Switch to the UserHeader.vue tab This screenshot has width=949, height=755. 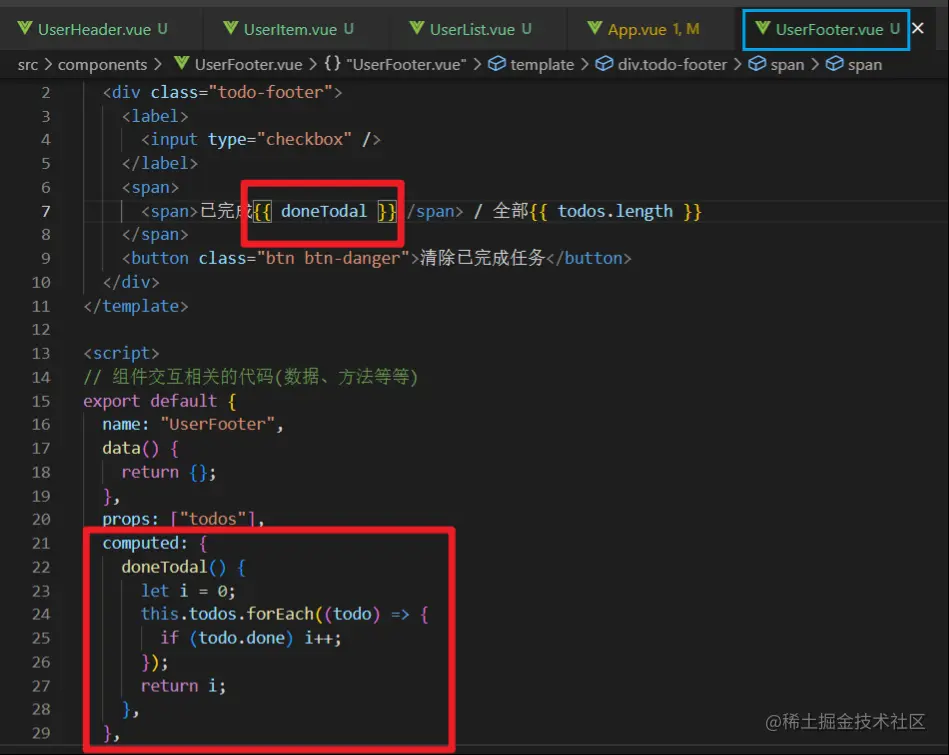point(92,29)
